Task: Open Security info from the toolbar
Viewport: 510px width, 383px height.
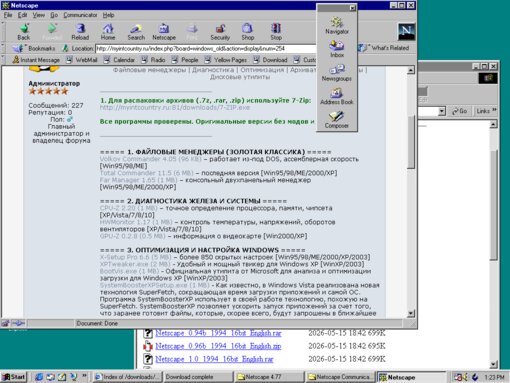Action: pos(220,32)
